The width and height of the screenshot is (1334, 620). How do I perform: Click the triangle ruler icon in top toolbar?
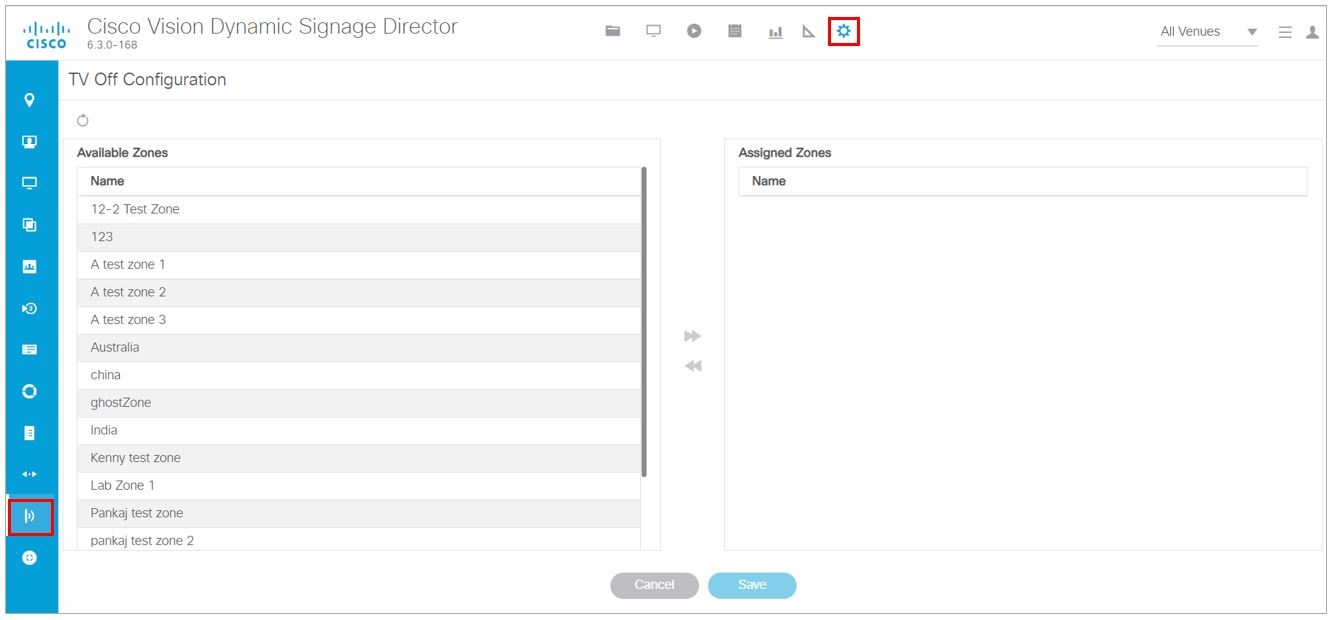point(809,32)
